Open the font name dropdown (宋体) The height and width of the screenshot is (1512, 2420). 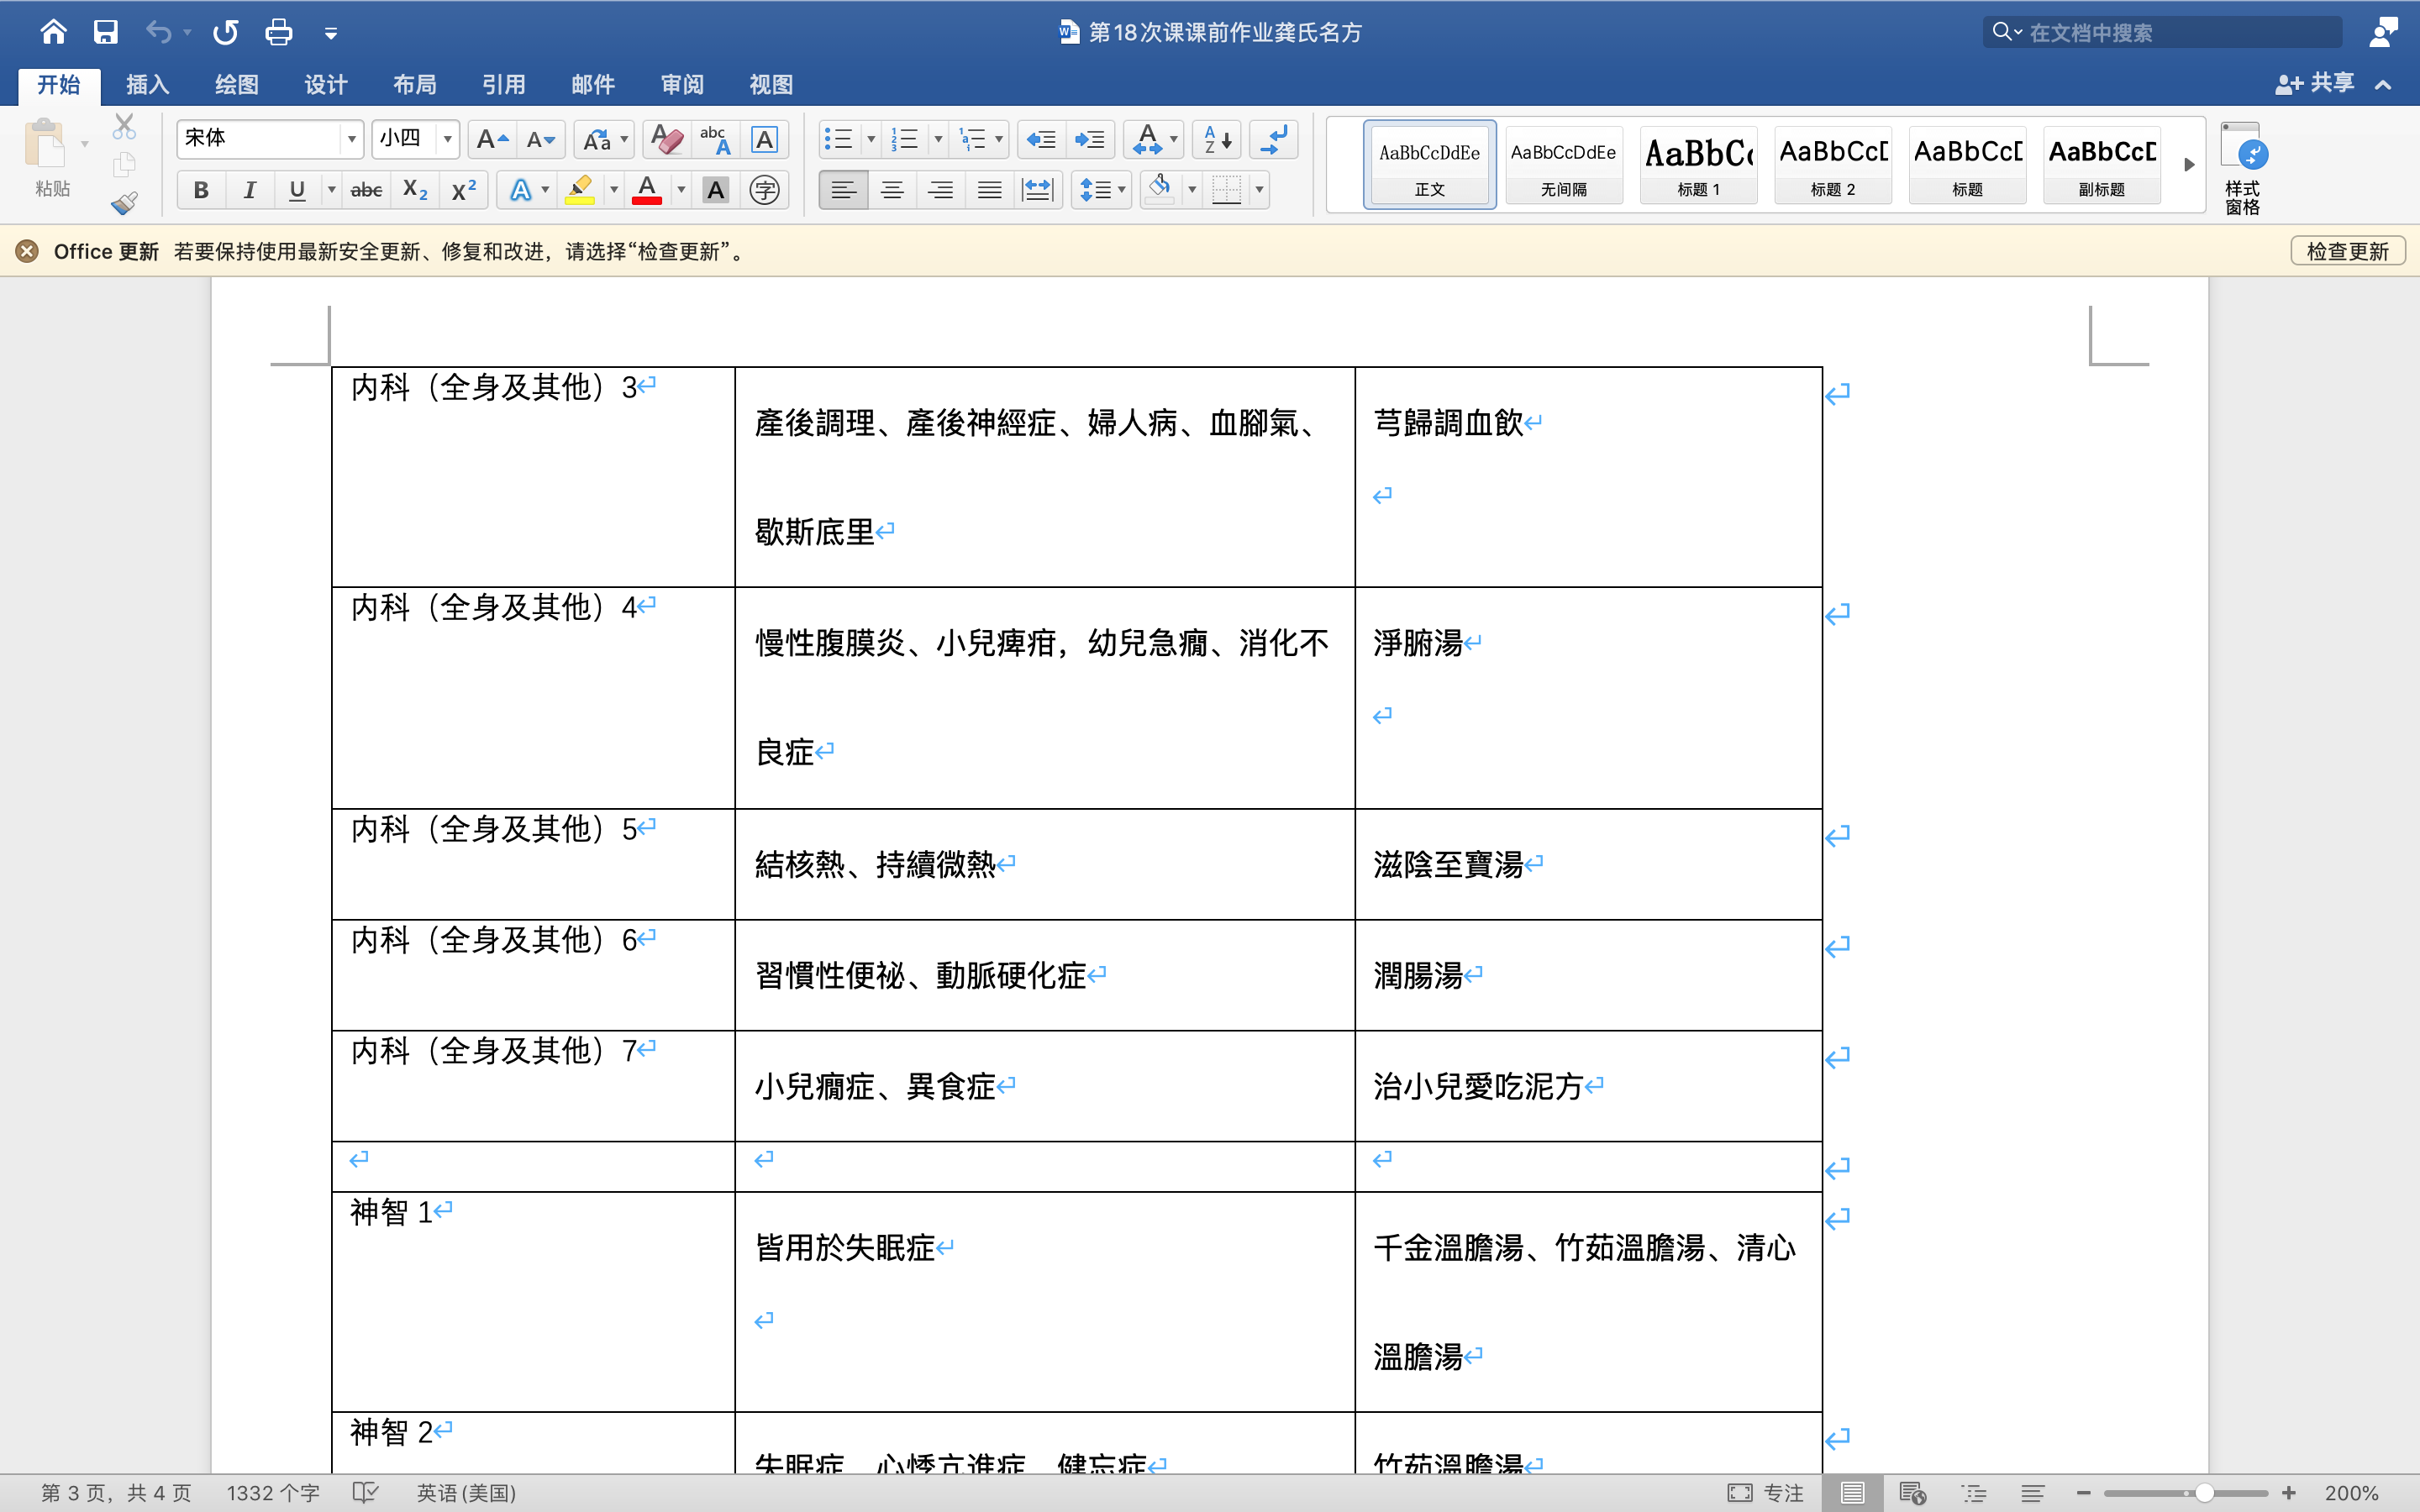351,139
